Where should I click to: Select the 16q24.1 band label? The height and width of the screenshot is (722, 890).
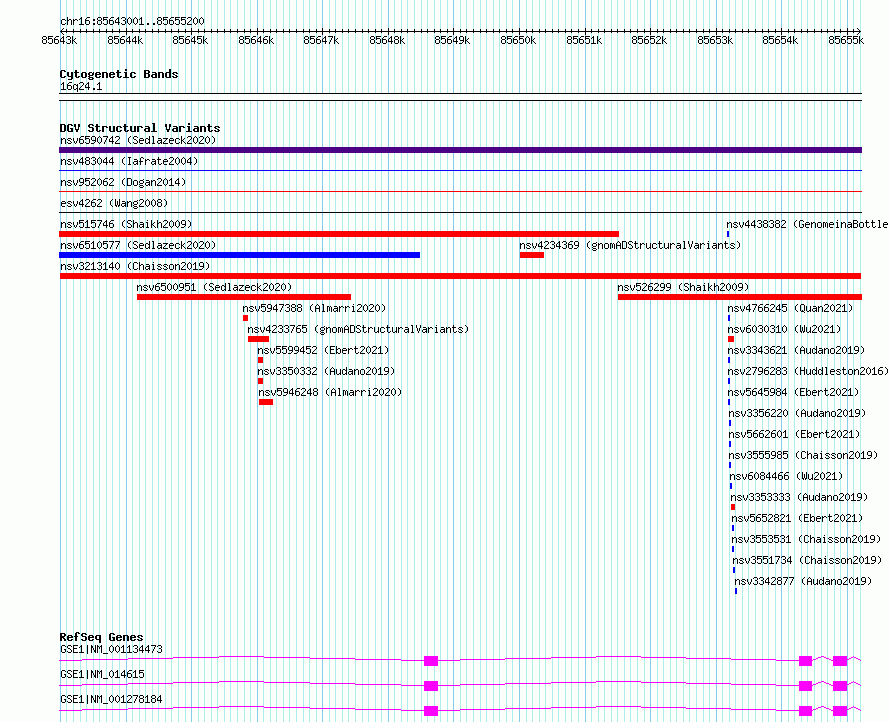(81, 86)
